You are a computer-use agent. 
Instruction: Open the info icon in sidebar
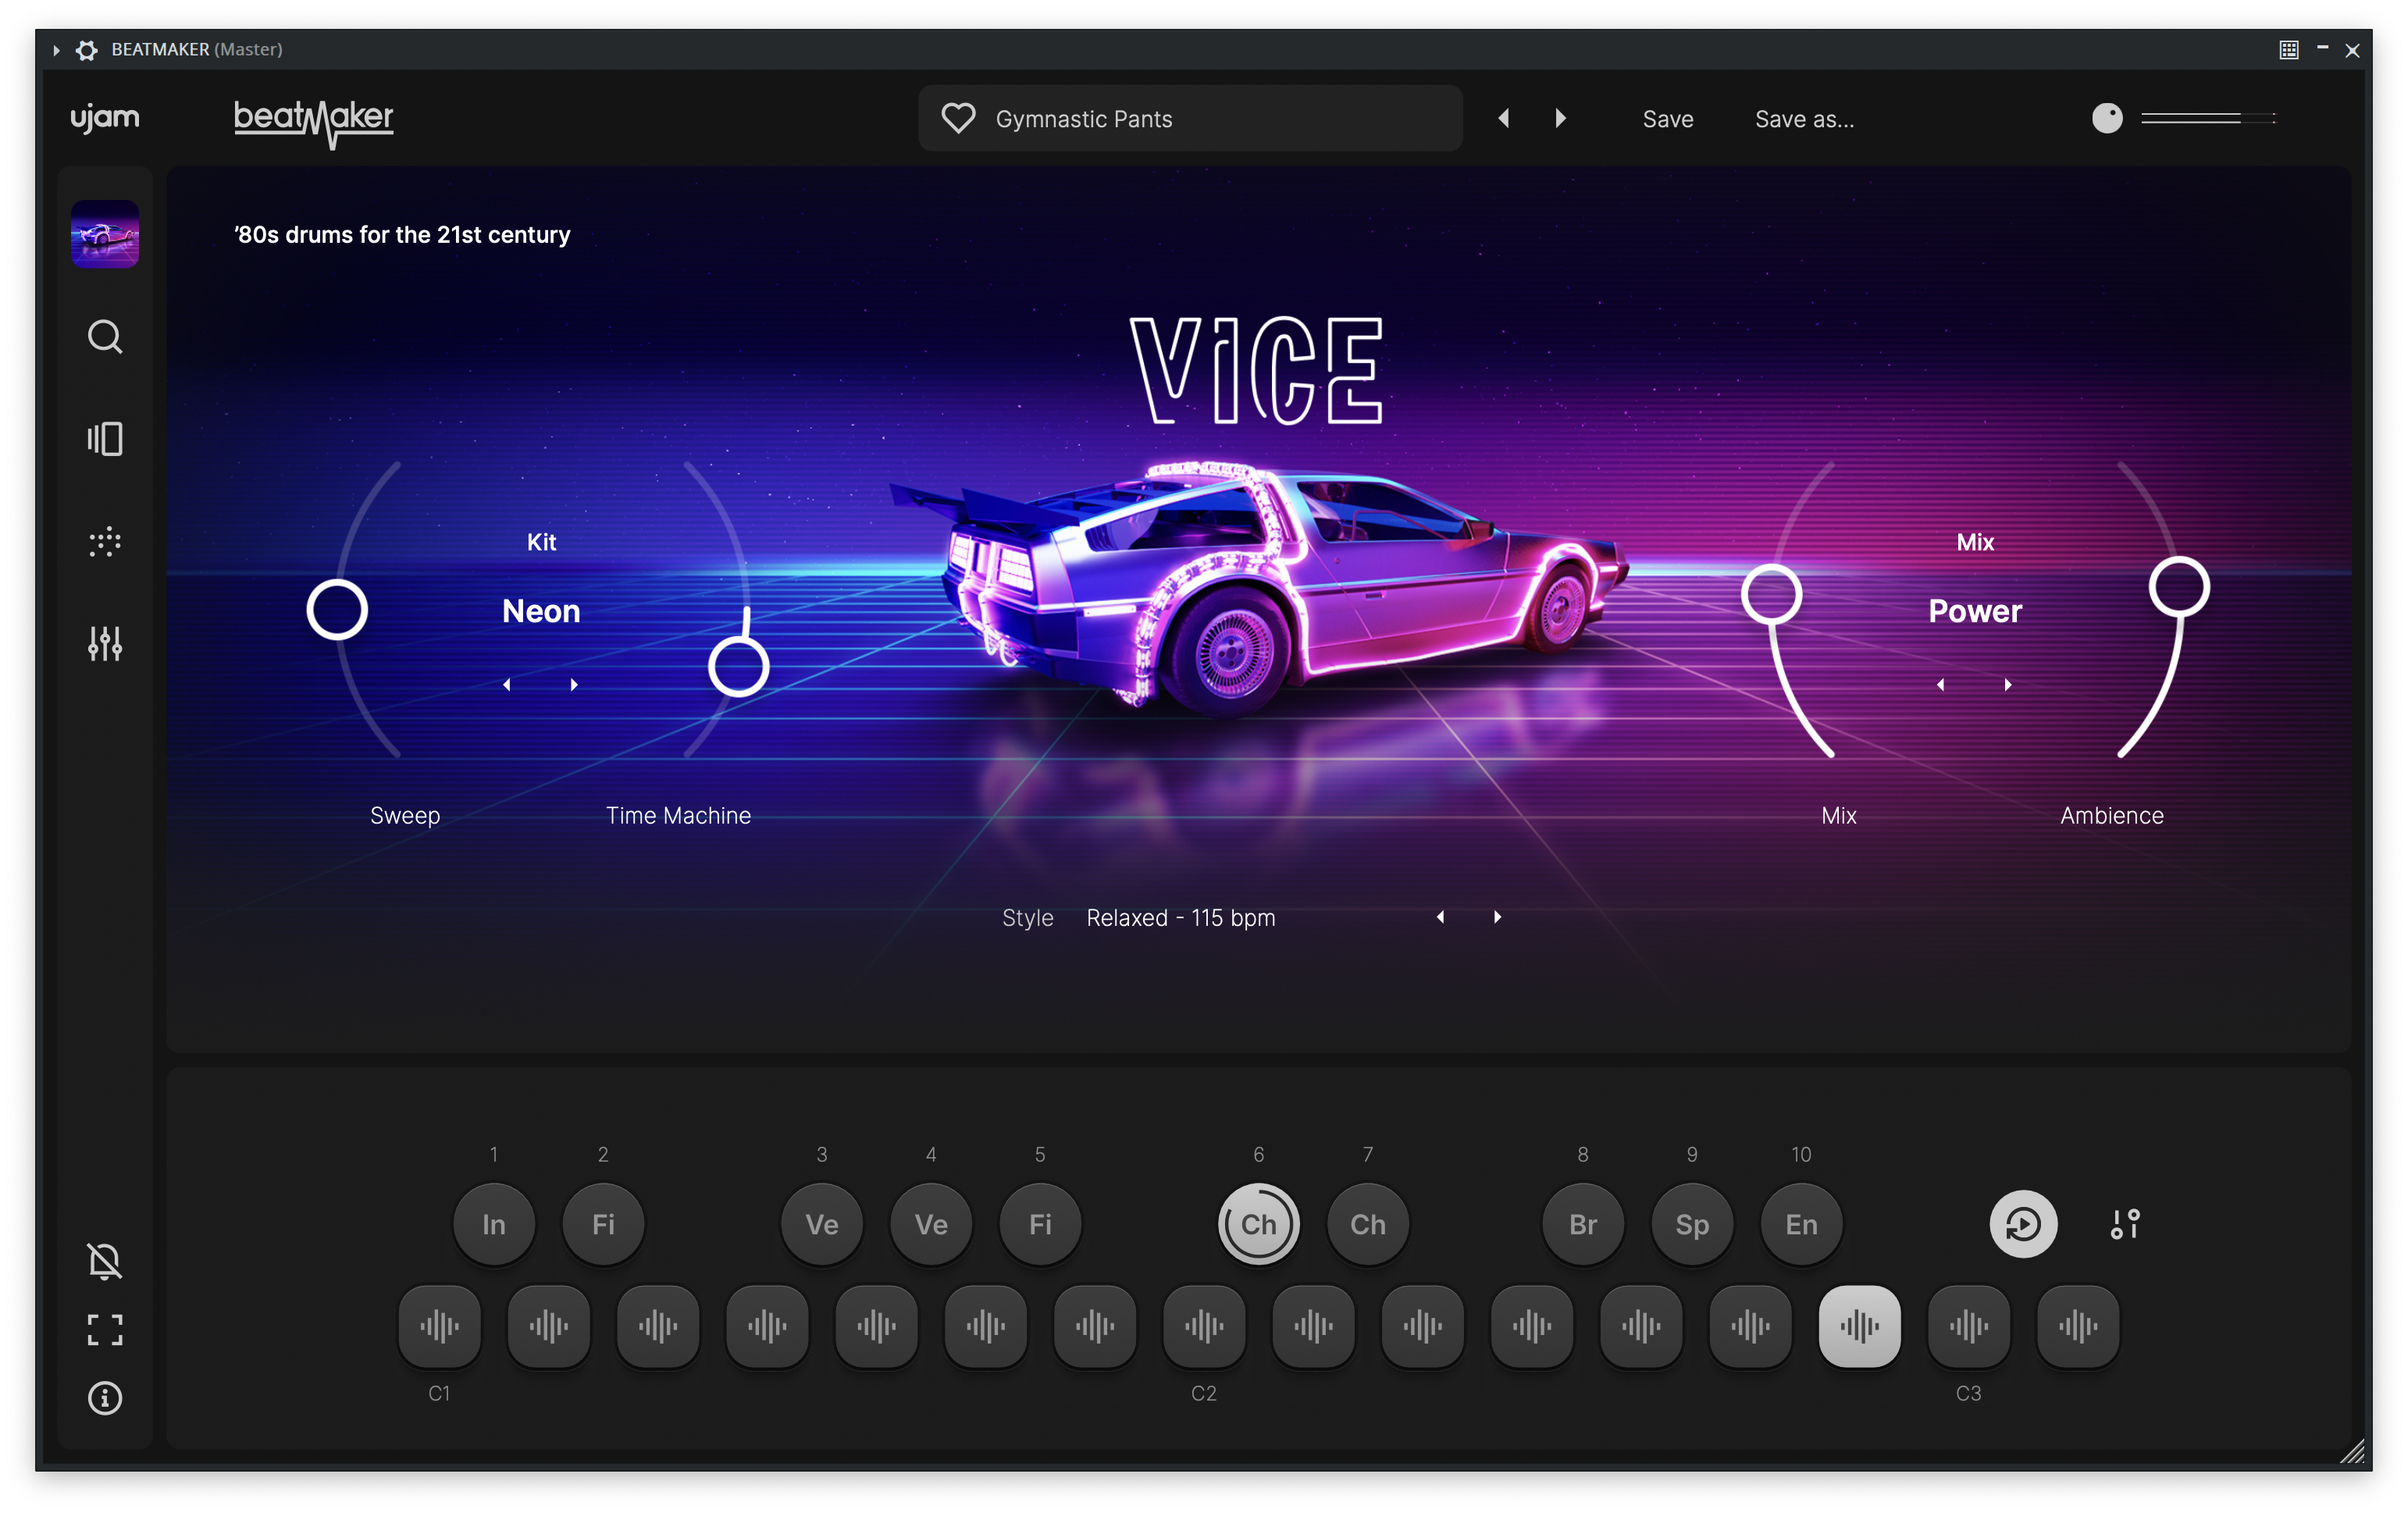click(105, 1398)
